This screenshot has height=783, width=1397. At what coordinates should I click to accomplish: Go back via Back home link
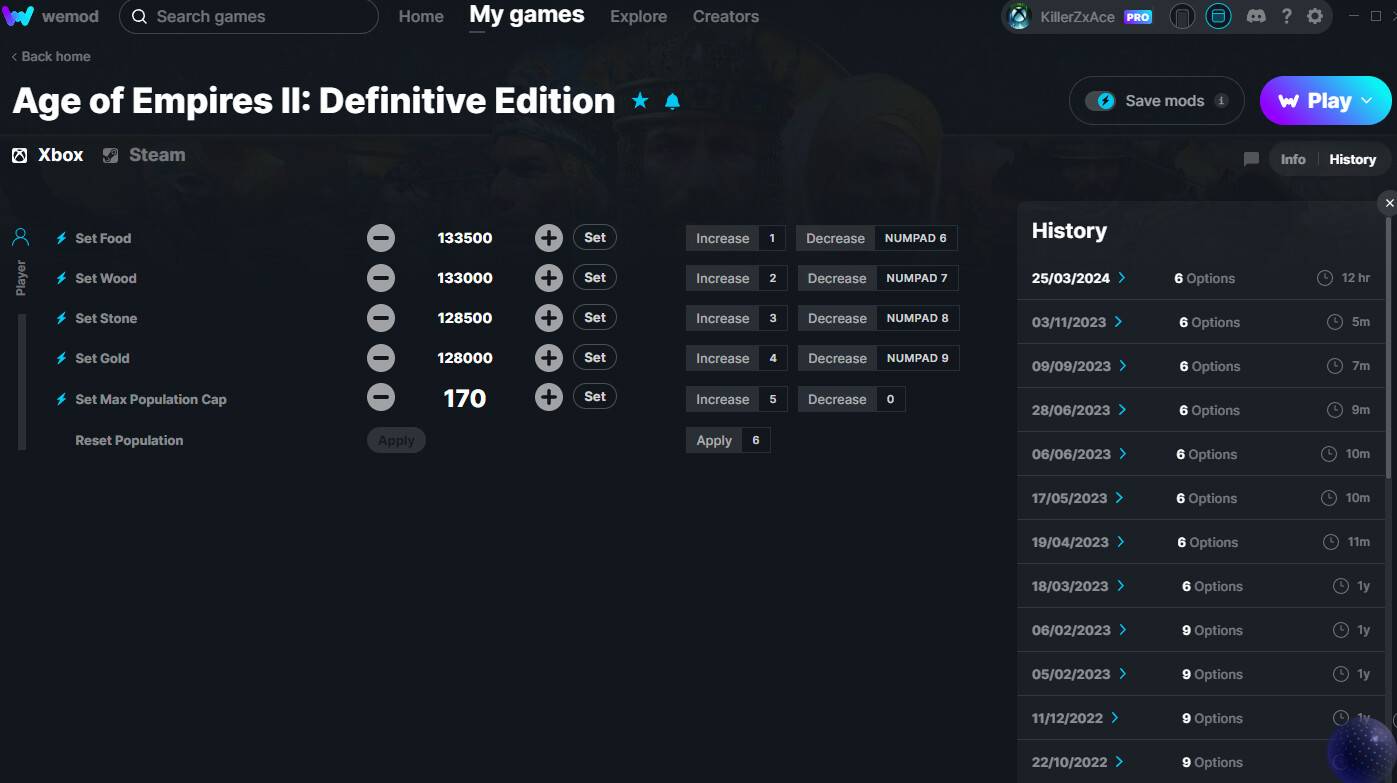51,56
